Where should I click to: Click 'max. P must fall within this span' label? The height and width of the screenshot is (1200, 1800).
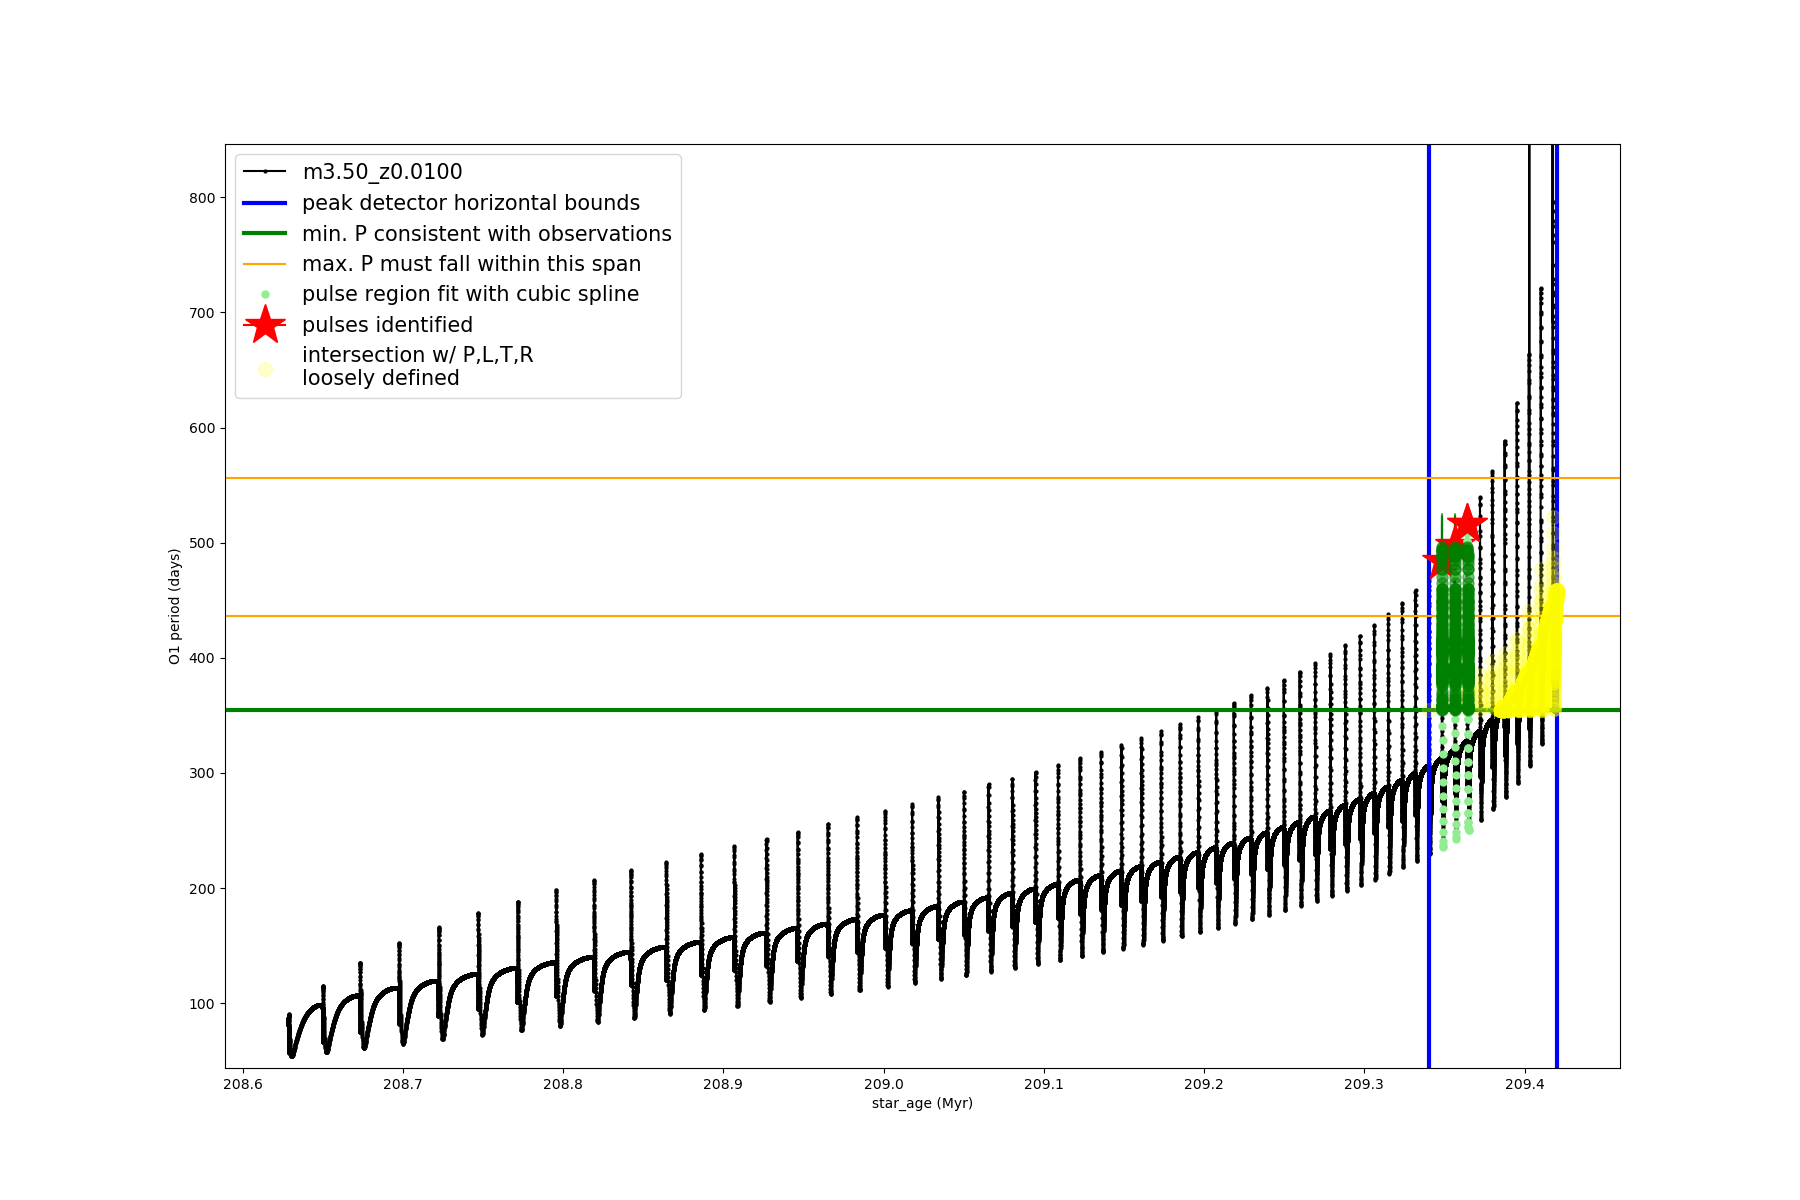pyautogui.click(x=471, y=264)
